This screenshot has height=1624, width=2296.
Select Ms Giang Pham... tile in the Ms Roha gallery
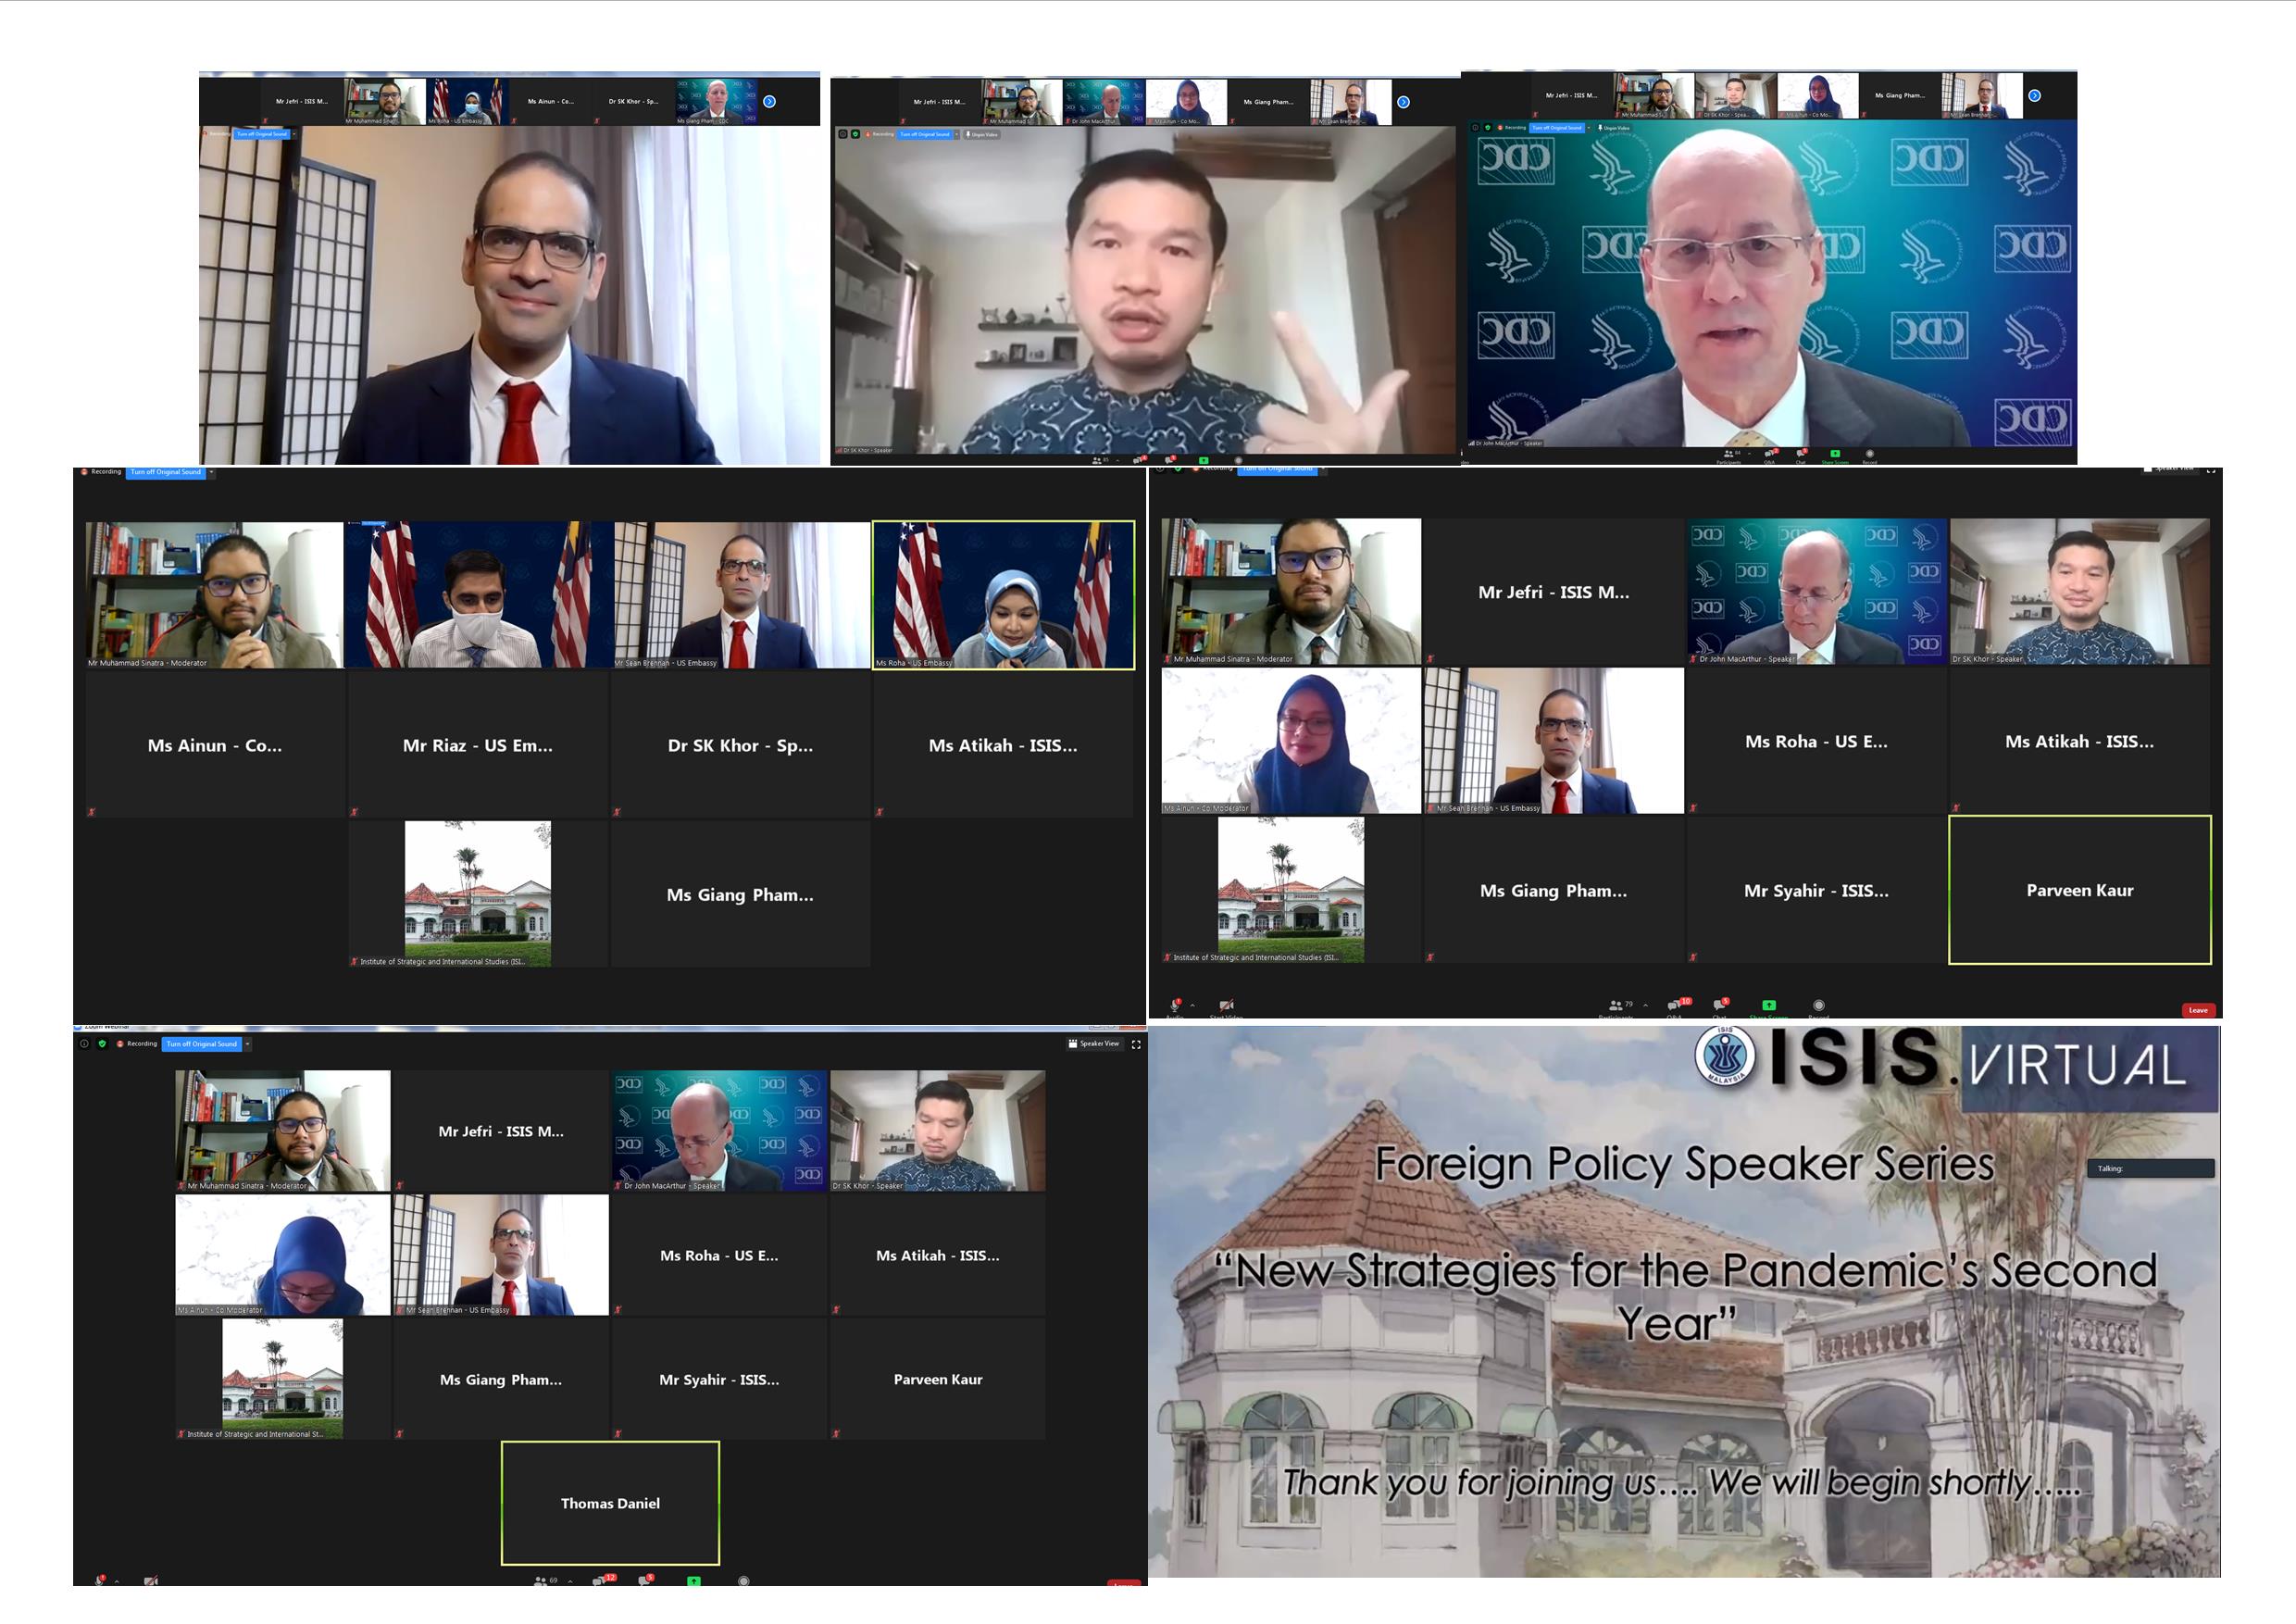pyautogui.click(x=740, y=894)
